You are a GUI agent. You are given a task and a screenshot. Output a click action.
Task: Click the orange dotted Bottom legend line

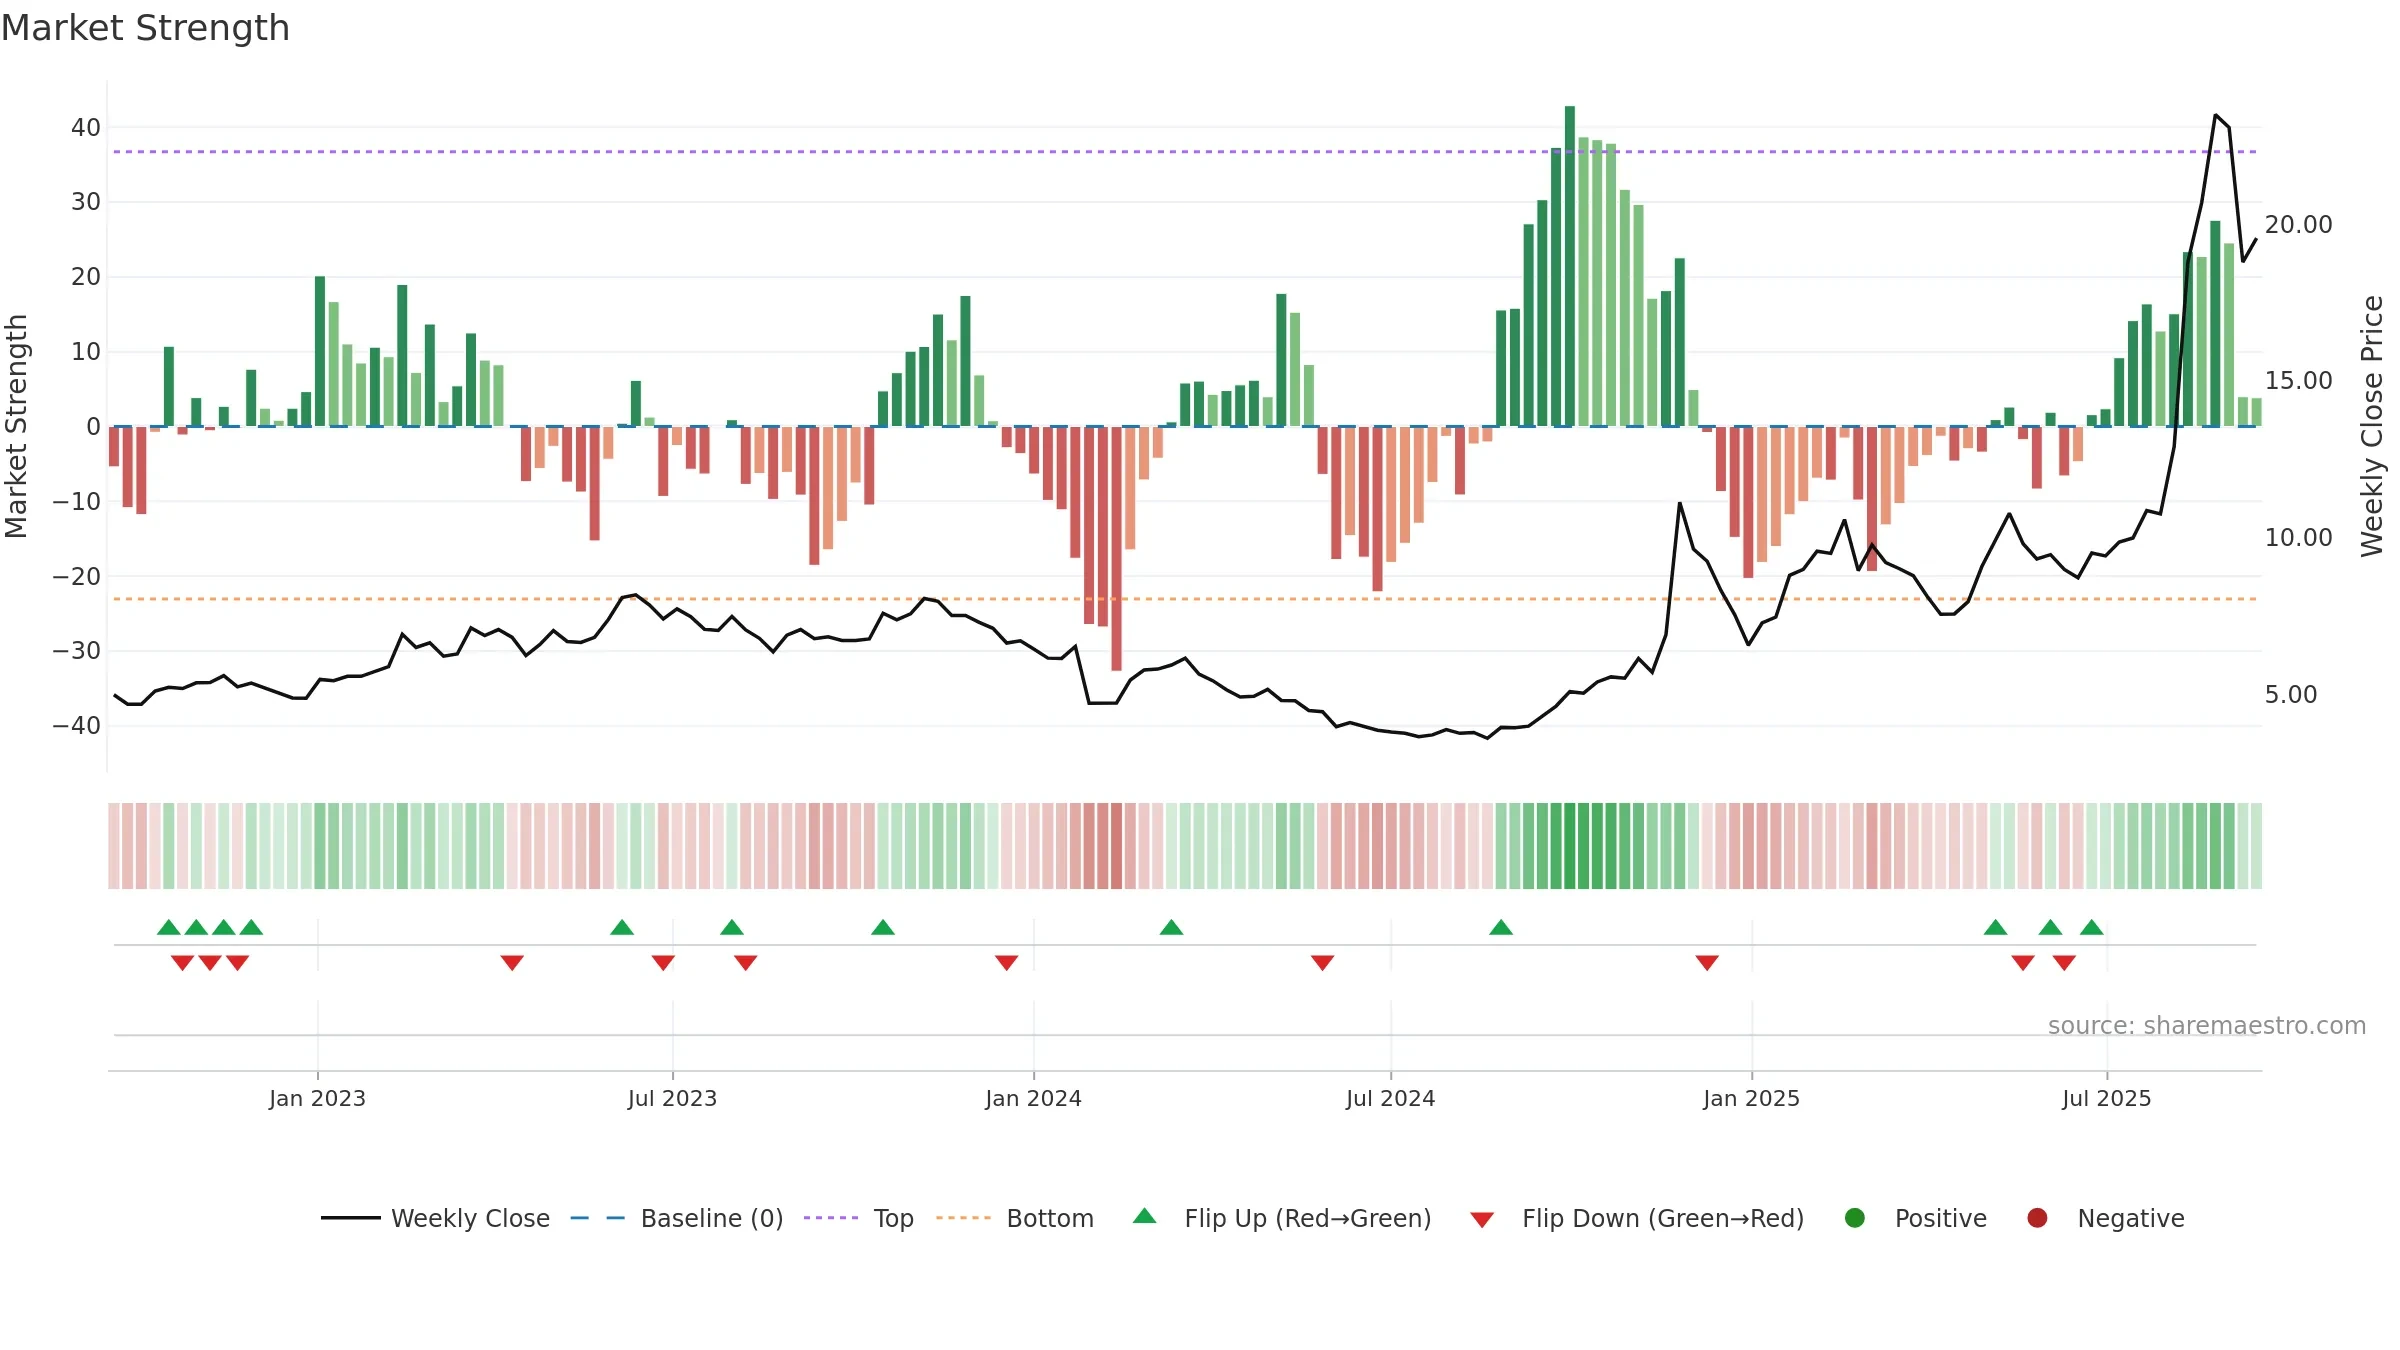point(963,1218)
